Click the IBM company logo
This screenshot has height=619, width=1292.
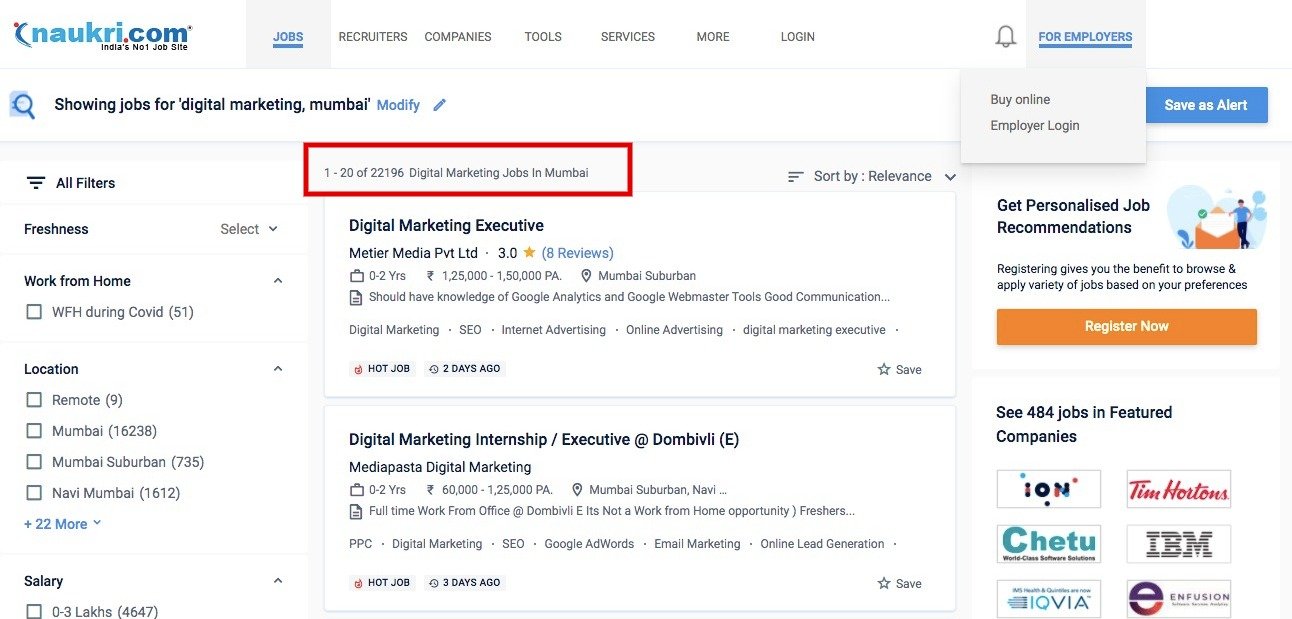tap(1178, 544)
